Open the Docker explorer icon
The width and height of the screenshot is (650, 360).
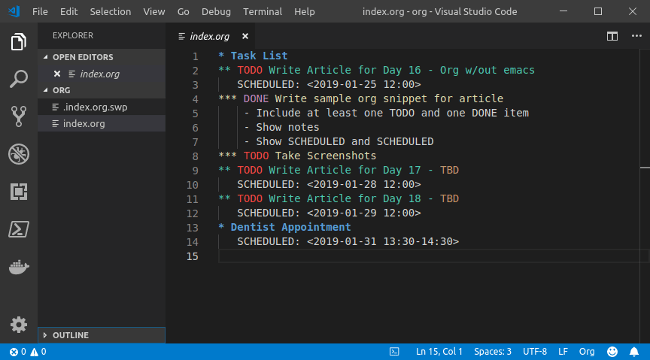(x=19, y=267)
